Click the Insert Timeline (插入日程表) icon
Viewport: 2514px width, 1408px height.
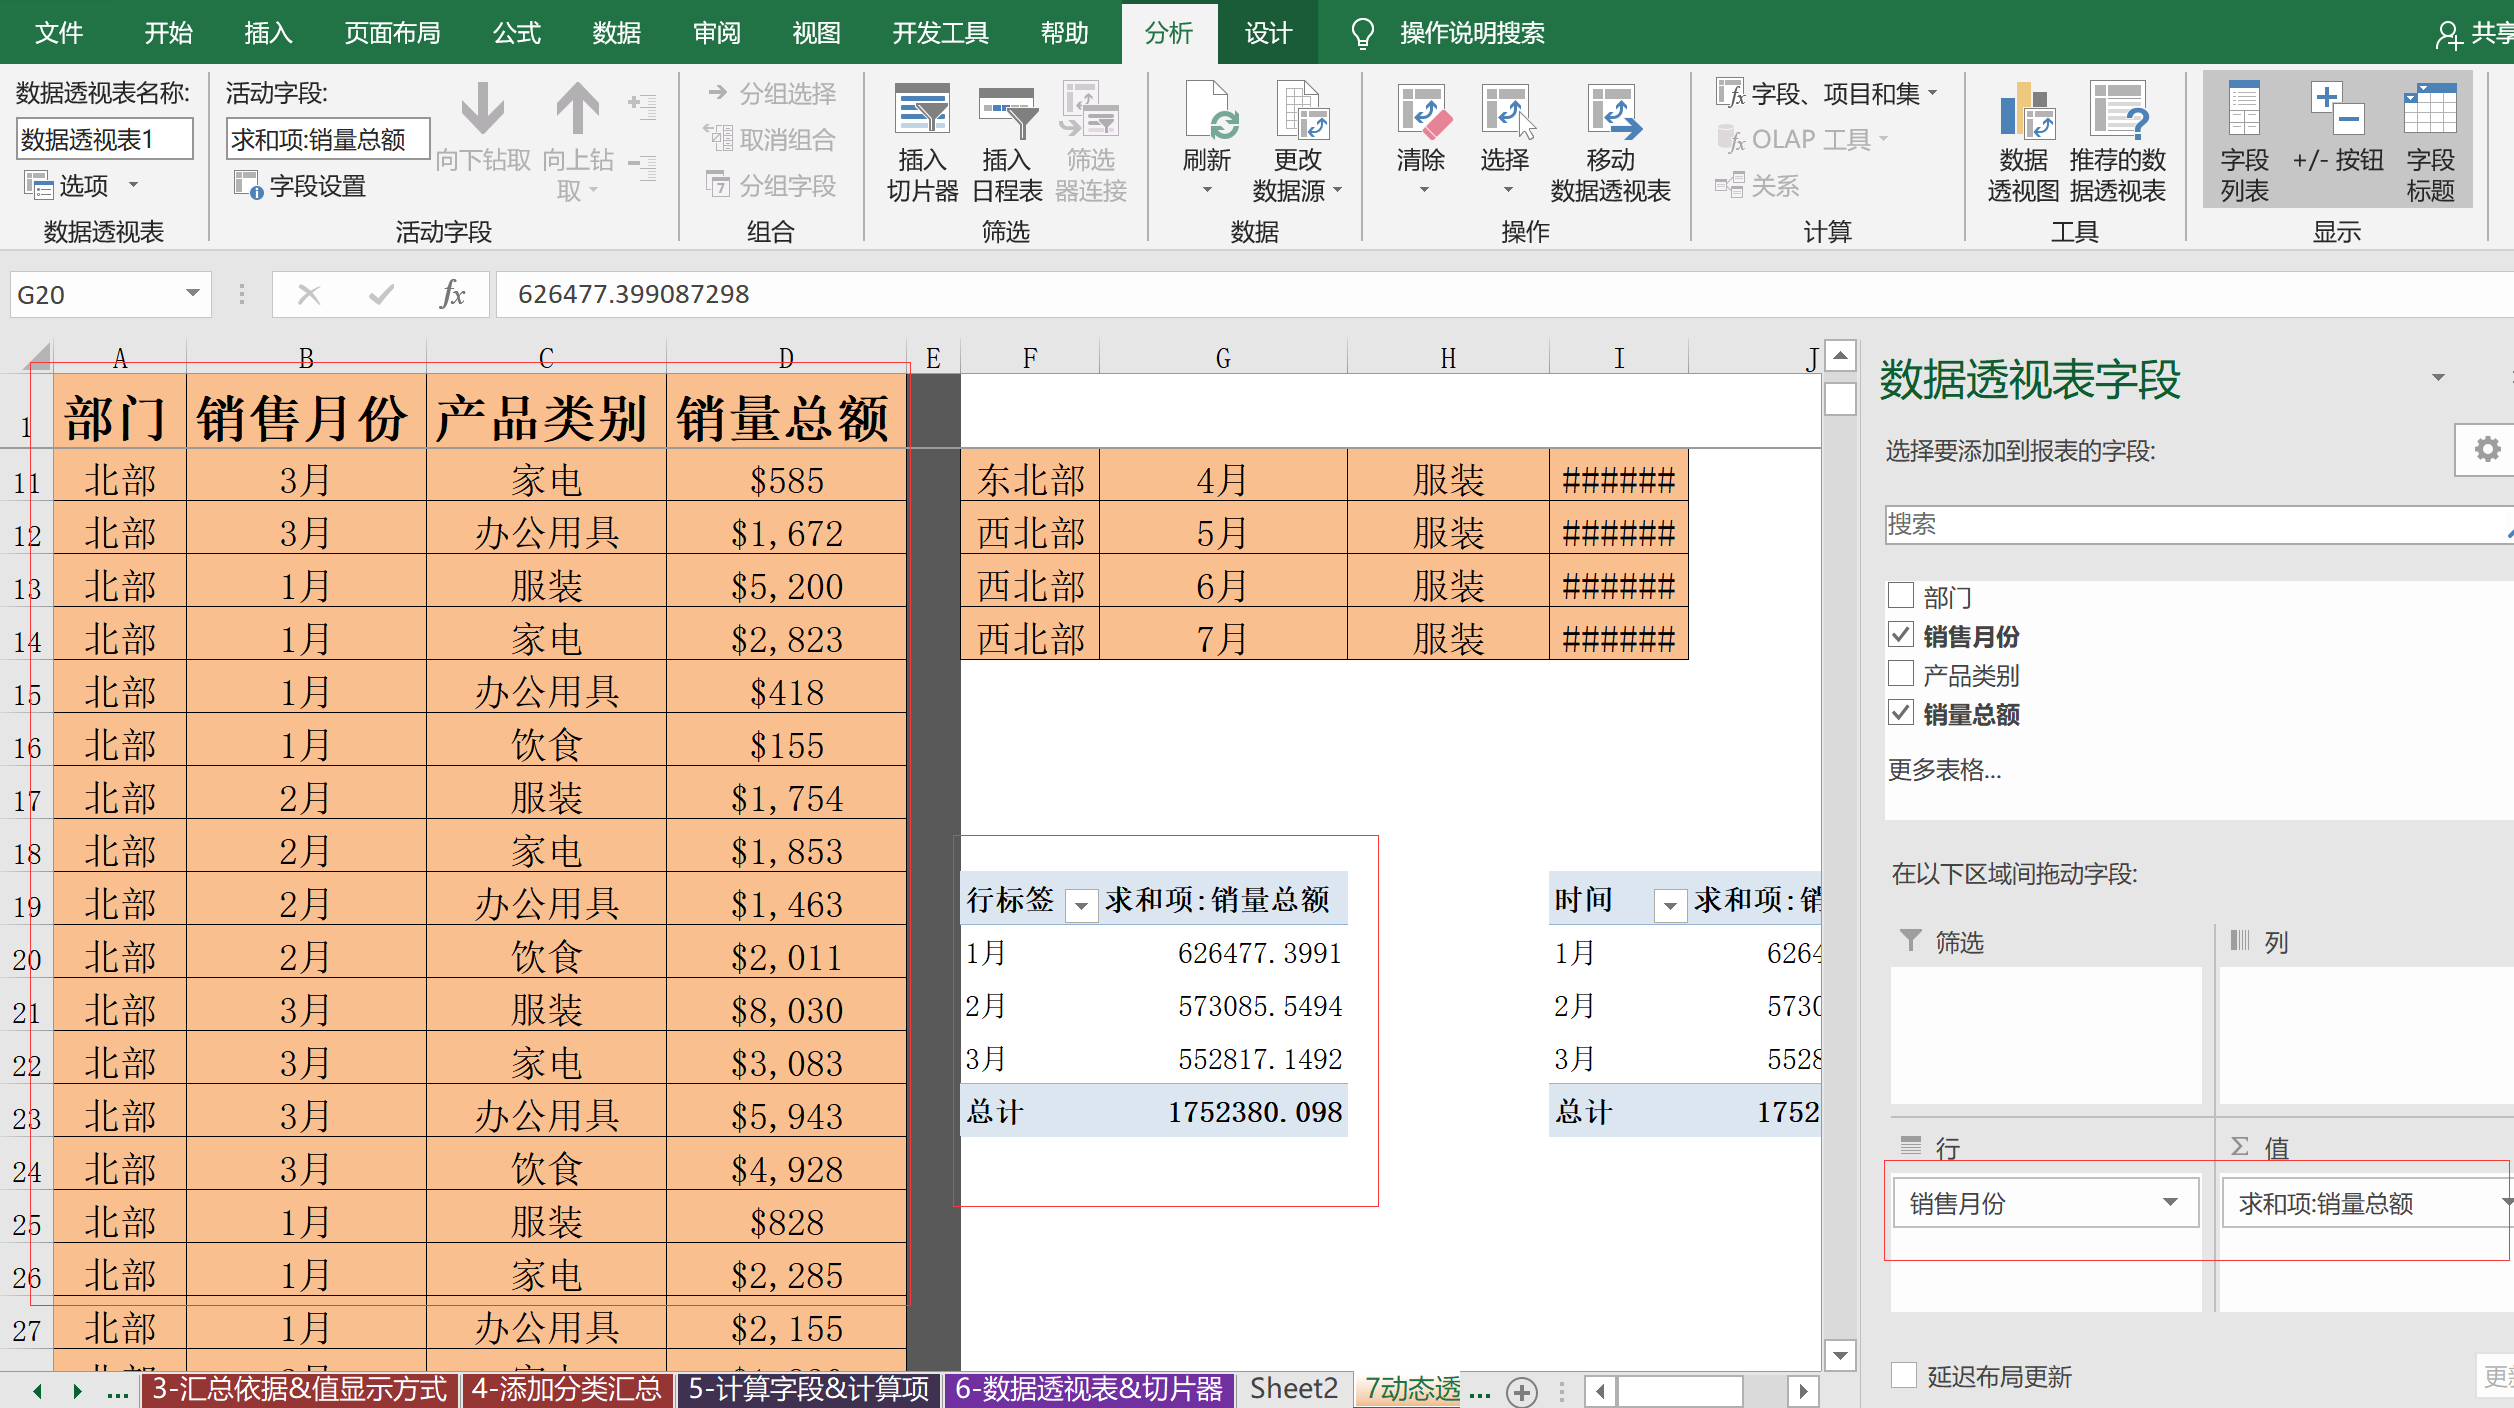click(1006, 110)
